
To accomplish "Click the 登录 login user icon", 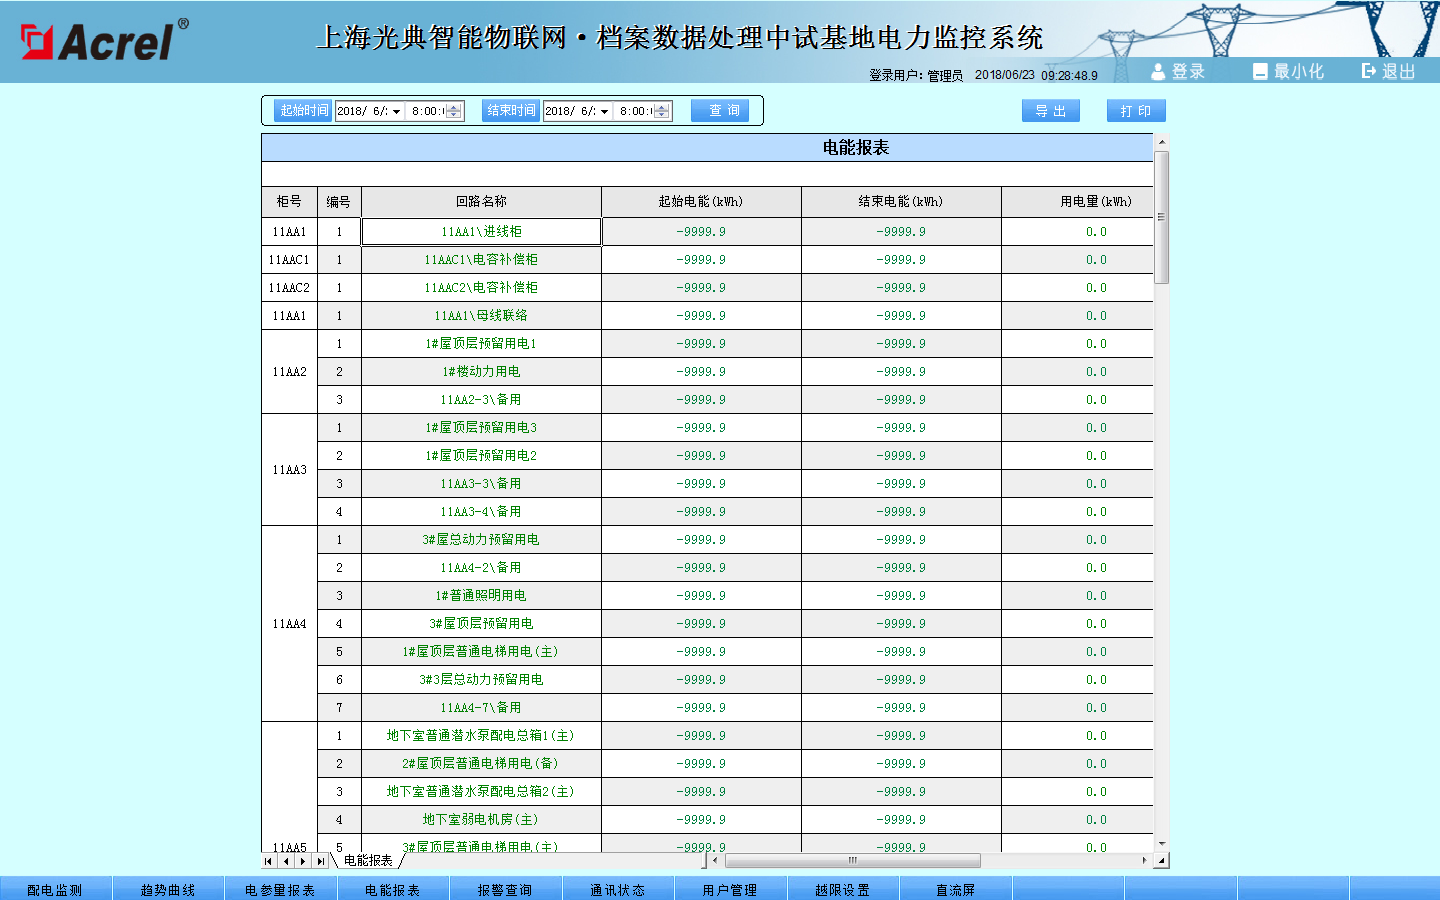I will point(1158,71).
